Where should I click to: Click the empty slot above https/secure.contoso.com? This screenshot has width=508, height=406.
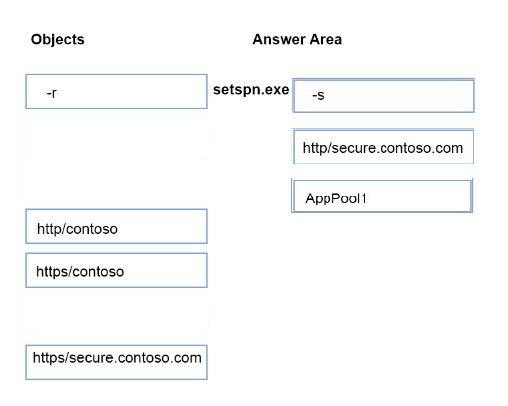(116, 314)
